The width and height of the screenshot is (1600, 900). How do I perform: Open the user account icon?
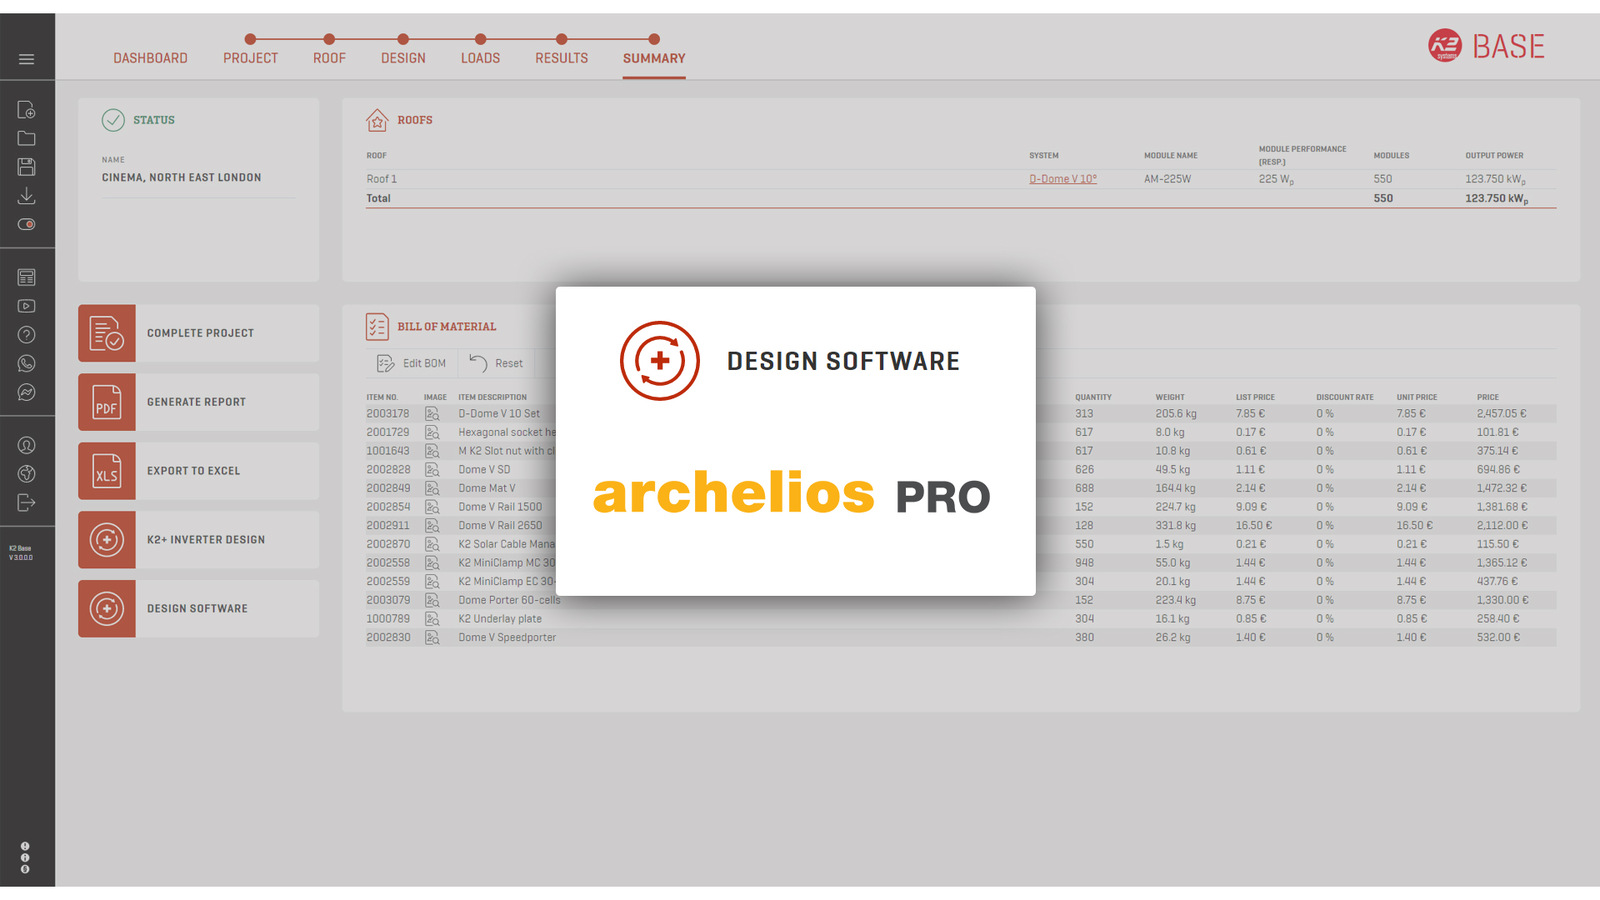[x=27, y=445]
